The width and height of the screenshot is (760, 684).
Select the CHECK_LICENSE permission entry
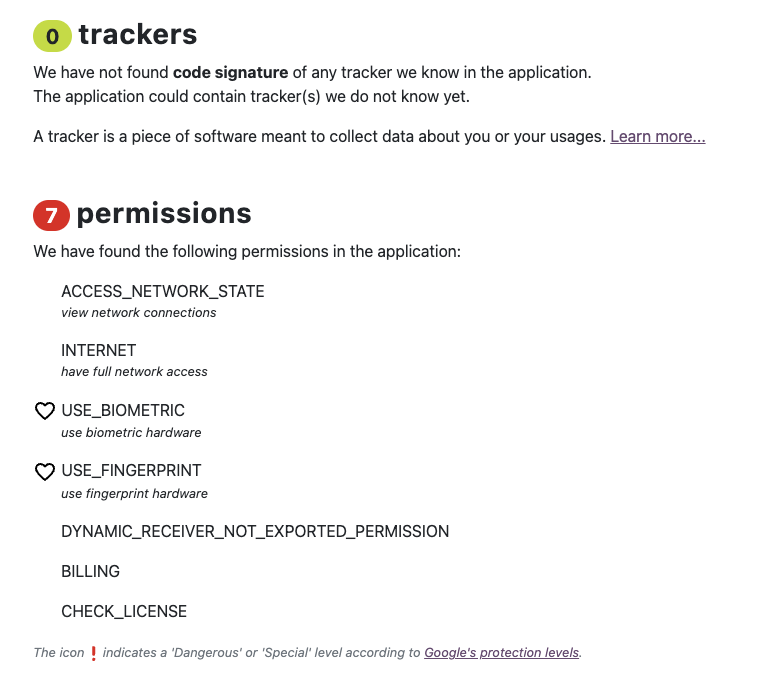[x=124, y=611]
